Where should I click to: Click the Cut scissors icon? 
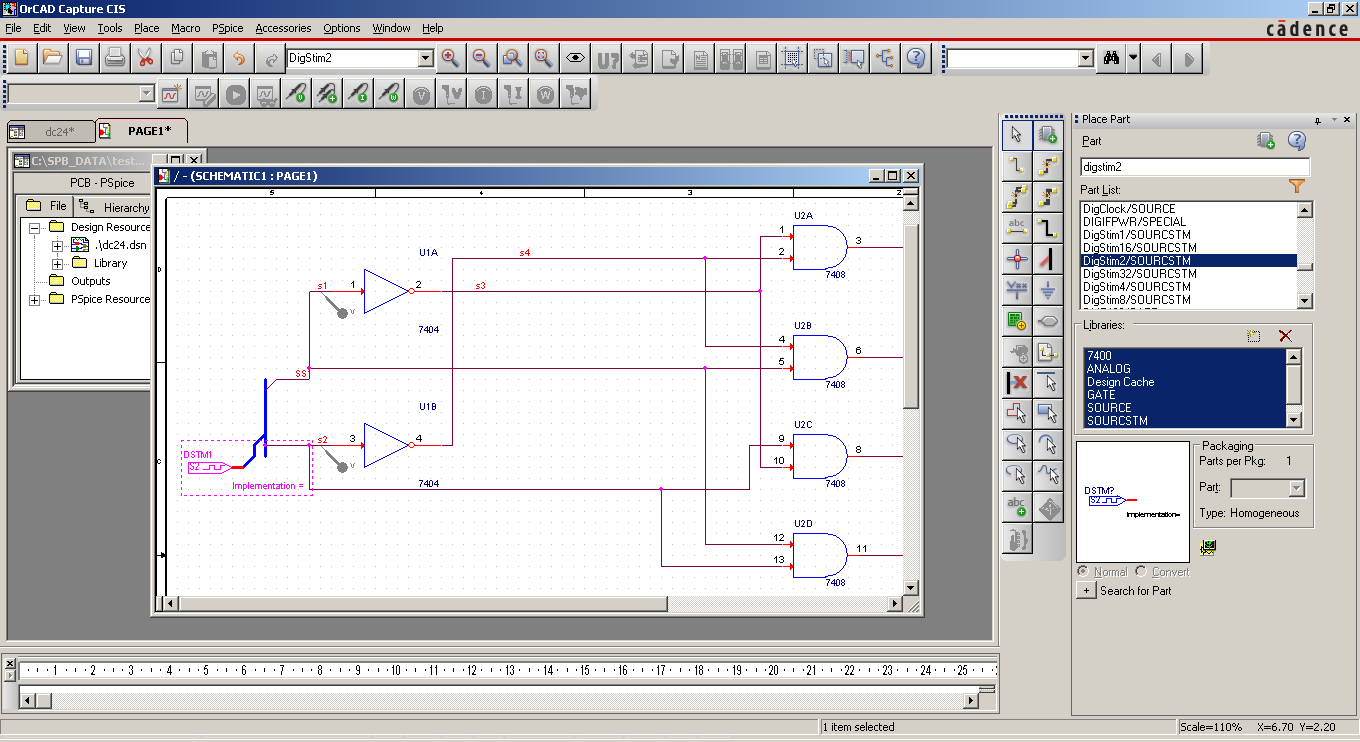tap(146, 57)
